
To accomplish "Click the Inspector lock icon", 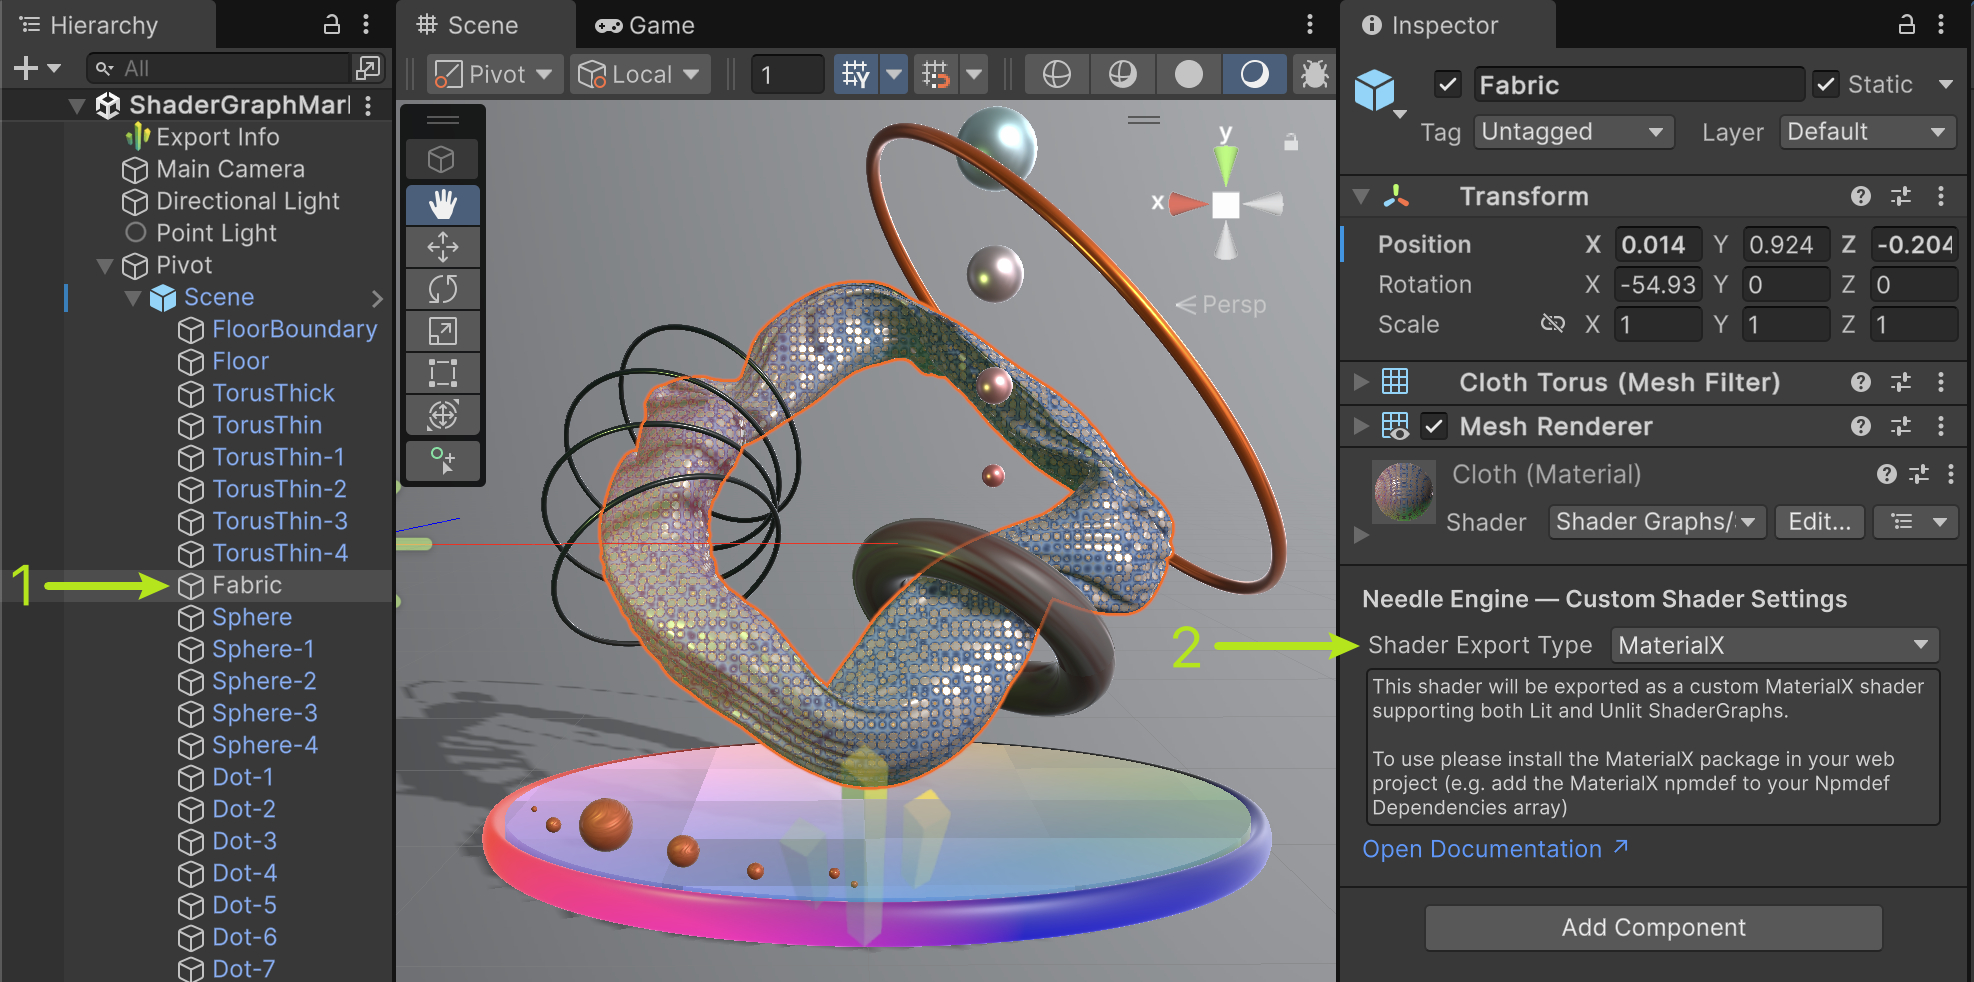I will pyautogui.click(x=1906, y=25).
